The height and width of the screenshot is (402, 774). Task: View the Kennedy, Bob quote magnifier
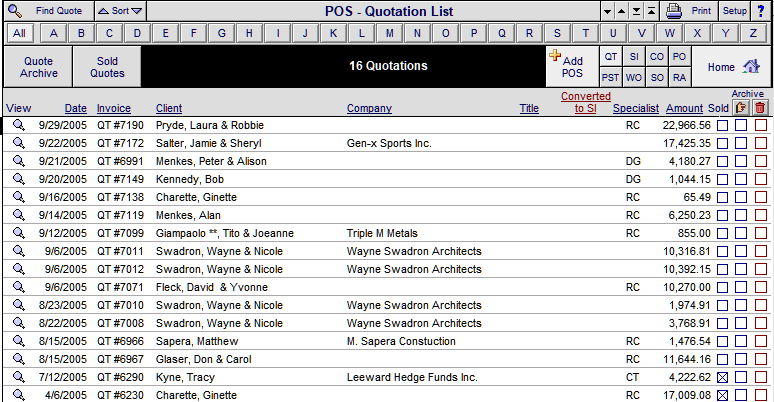[x=19, y=179]
